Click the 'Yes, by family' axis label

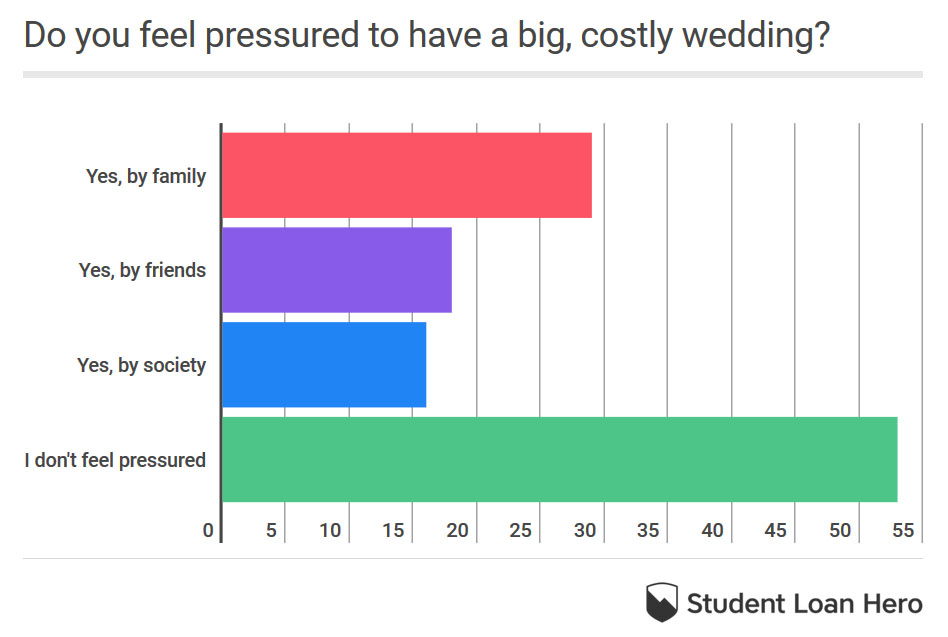[x=146, y=176]
